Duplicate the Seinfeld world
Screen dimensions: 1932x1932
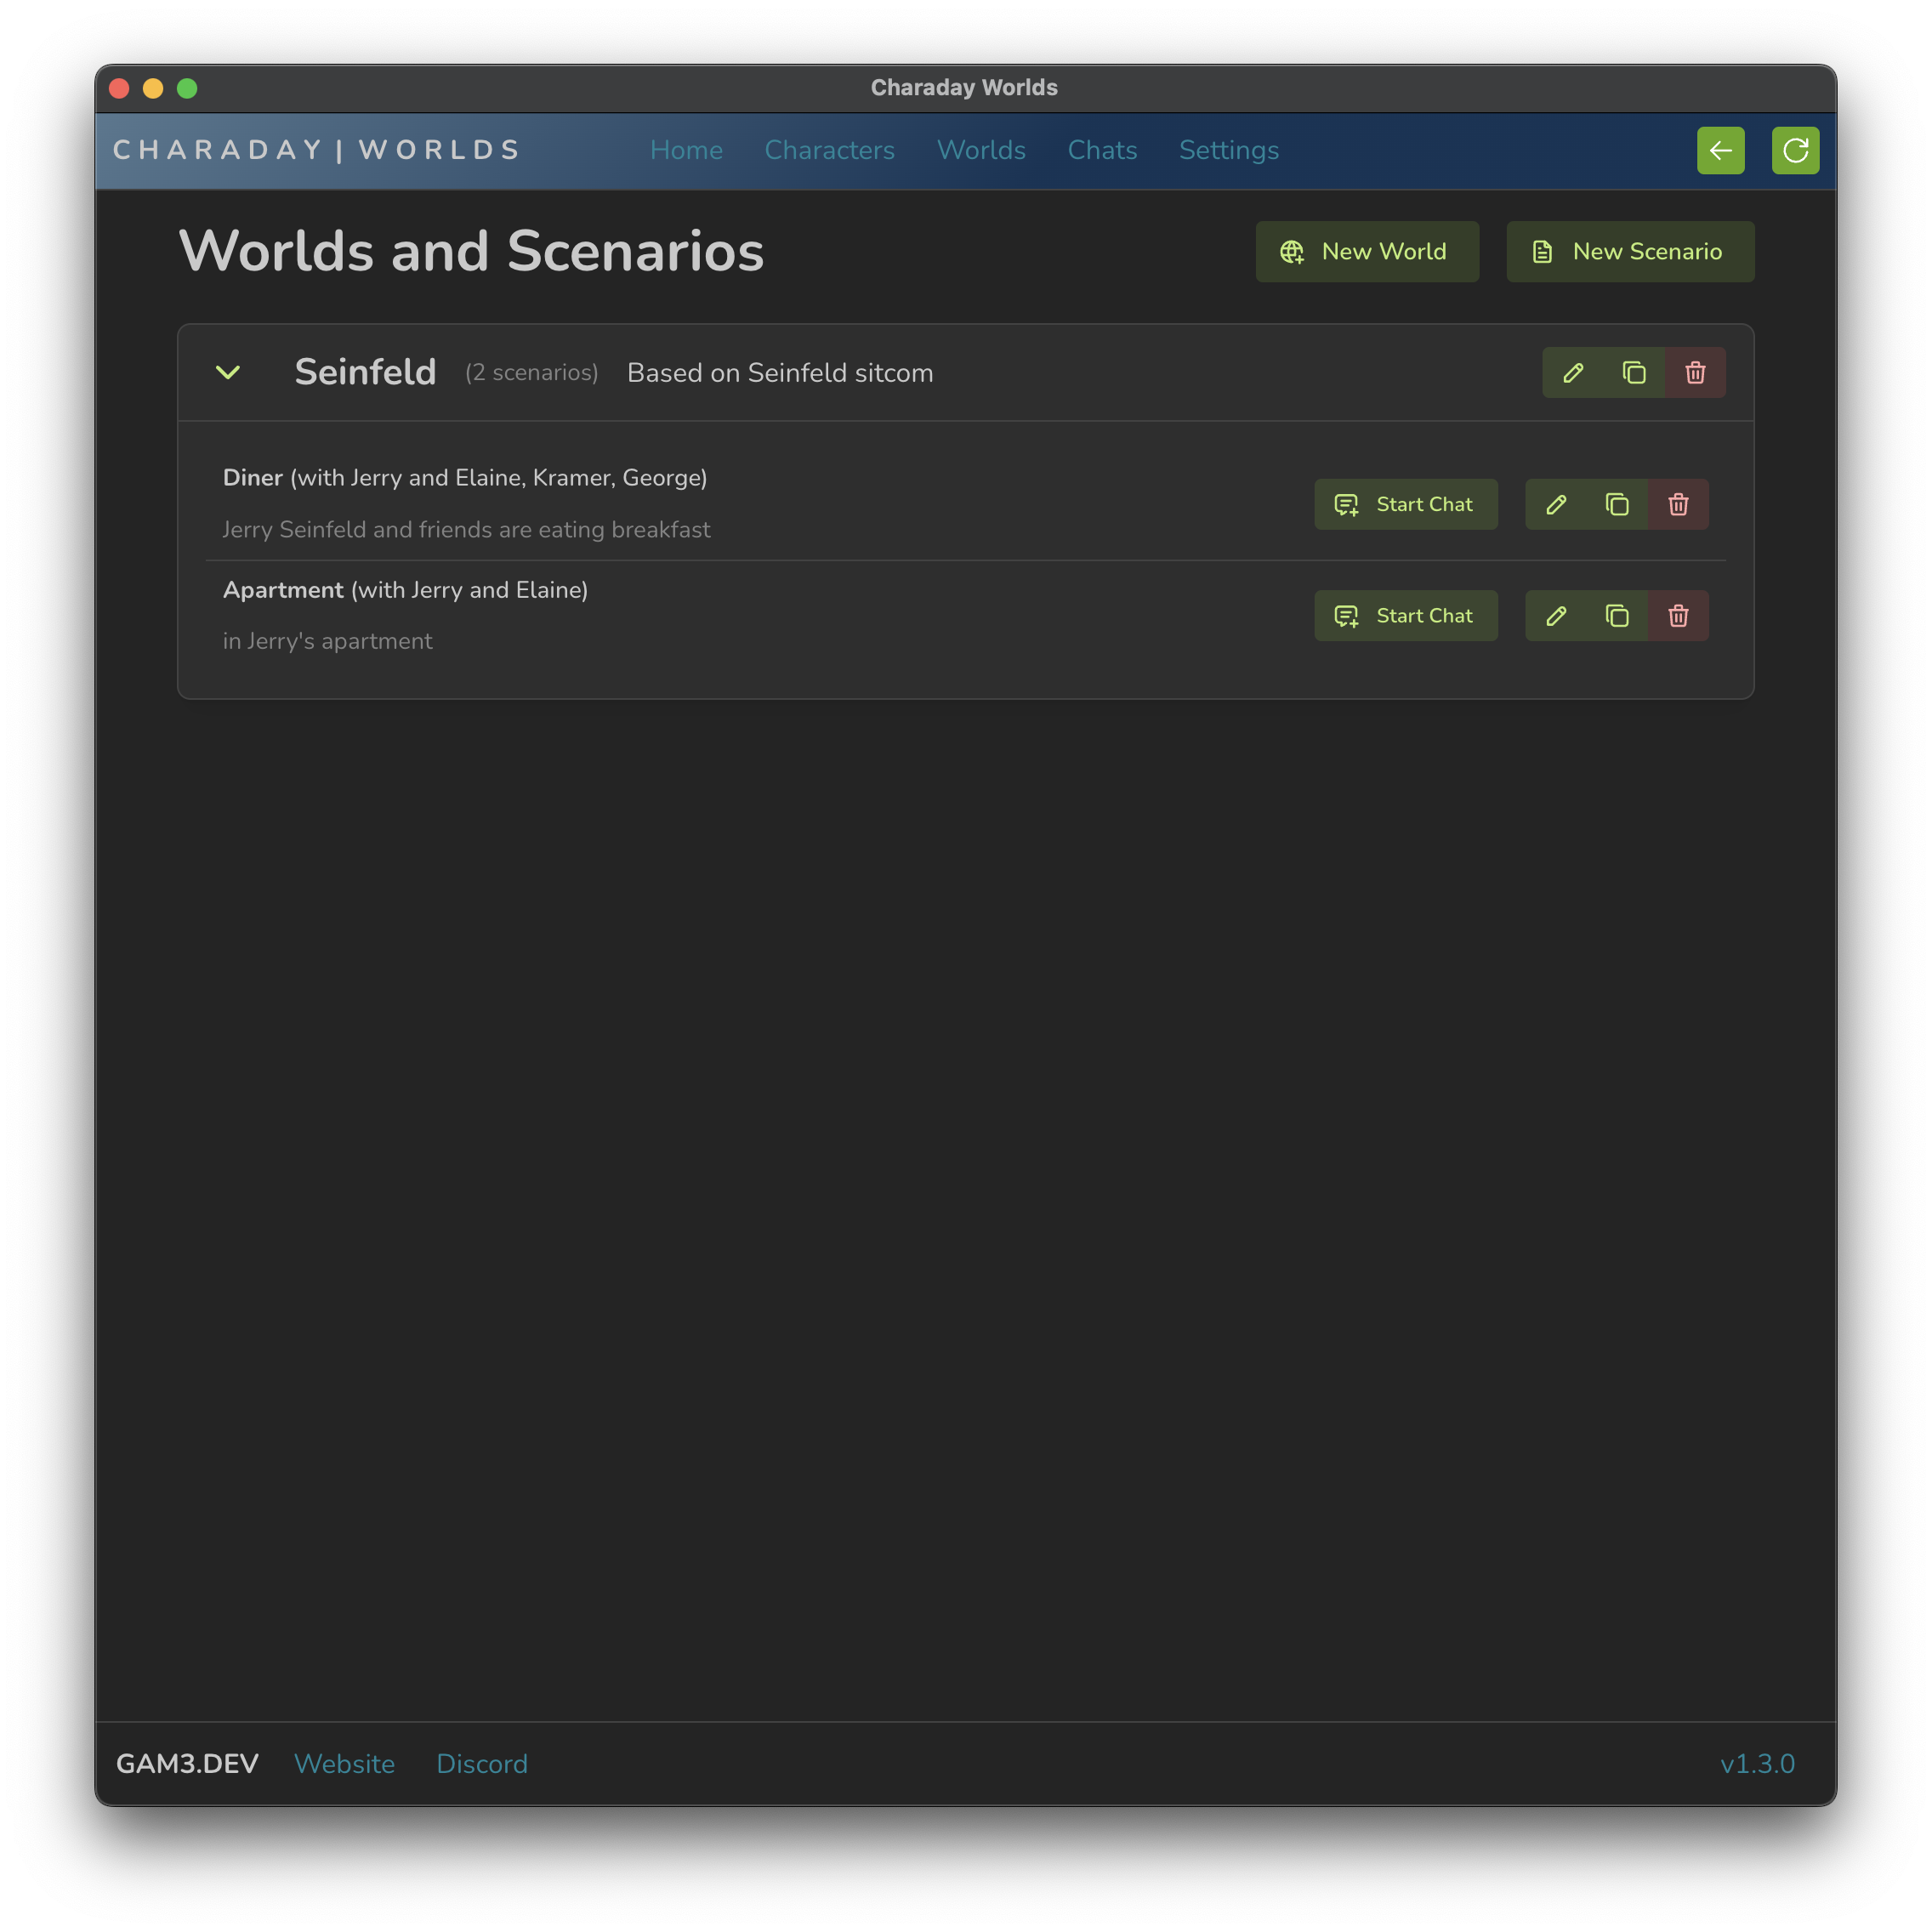tap(1634, 373)
